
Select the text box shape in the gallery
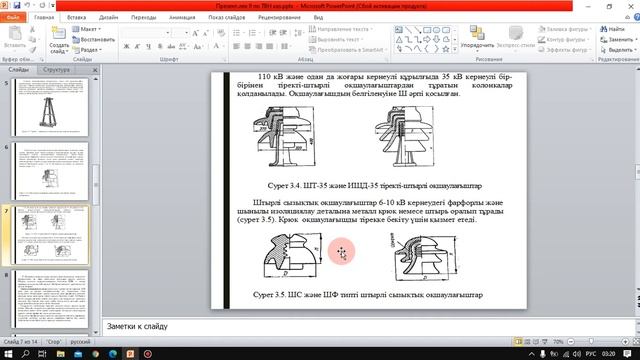click(x=399, y=30)
